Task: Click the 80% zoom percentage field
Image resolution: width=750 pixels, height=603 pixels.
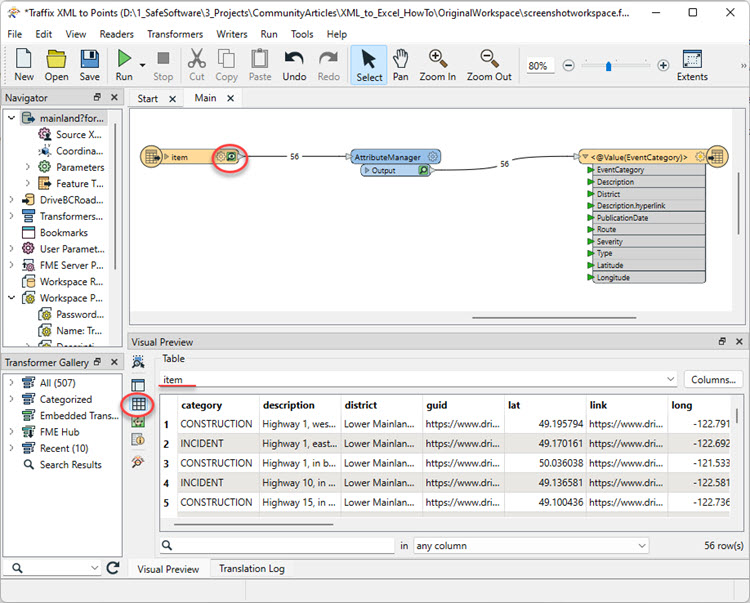Action: point(540,66)
